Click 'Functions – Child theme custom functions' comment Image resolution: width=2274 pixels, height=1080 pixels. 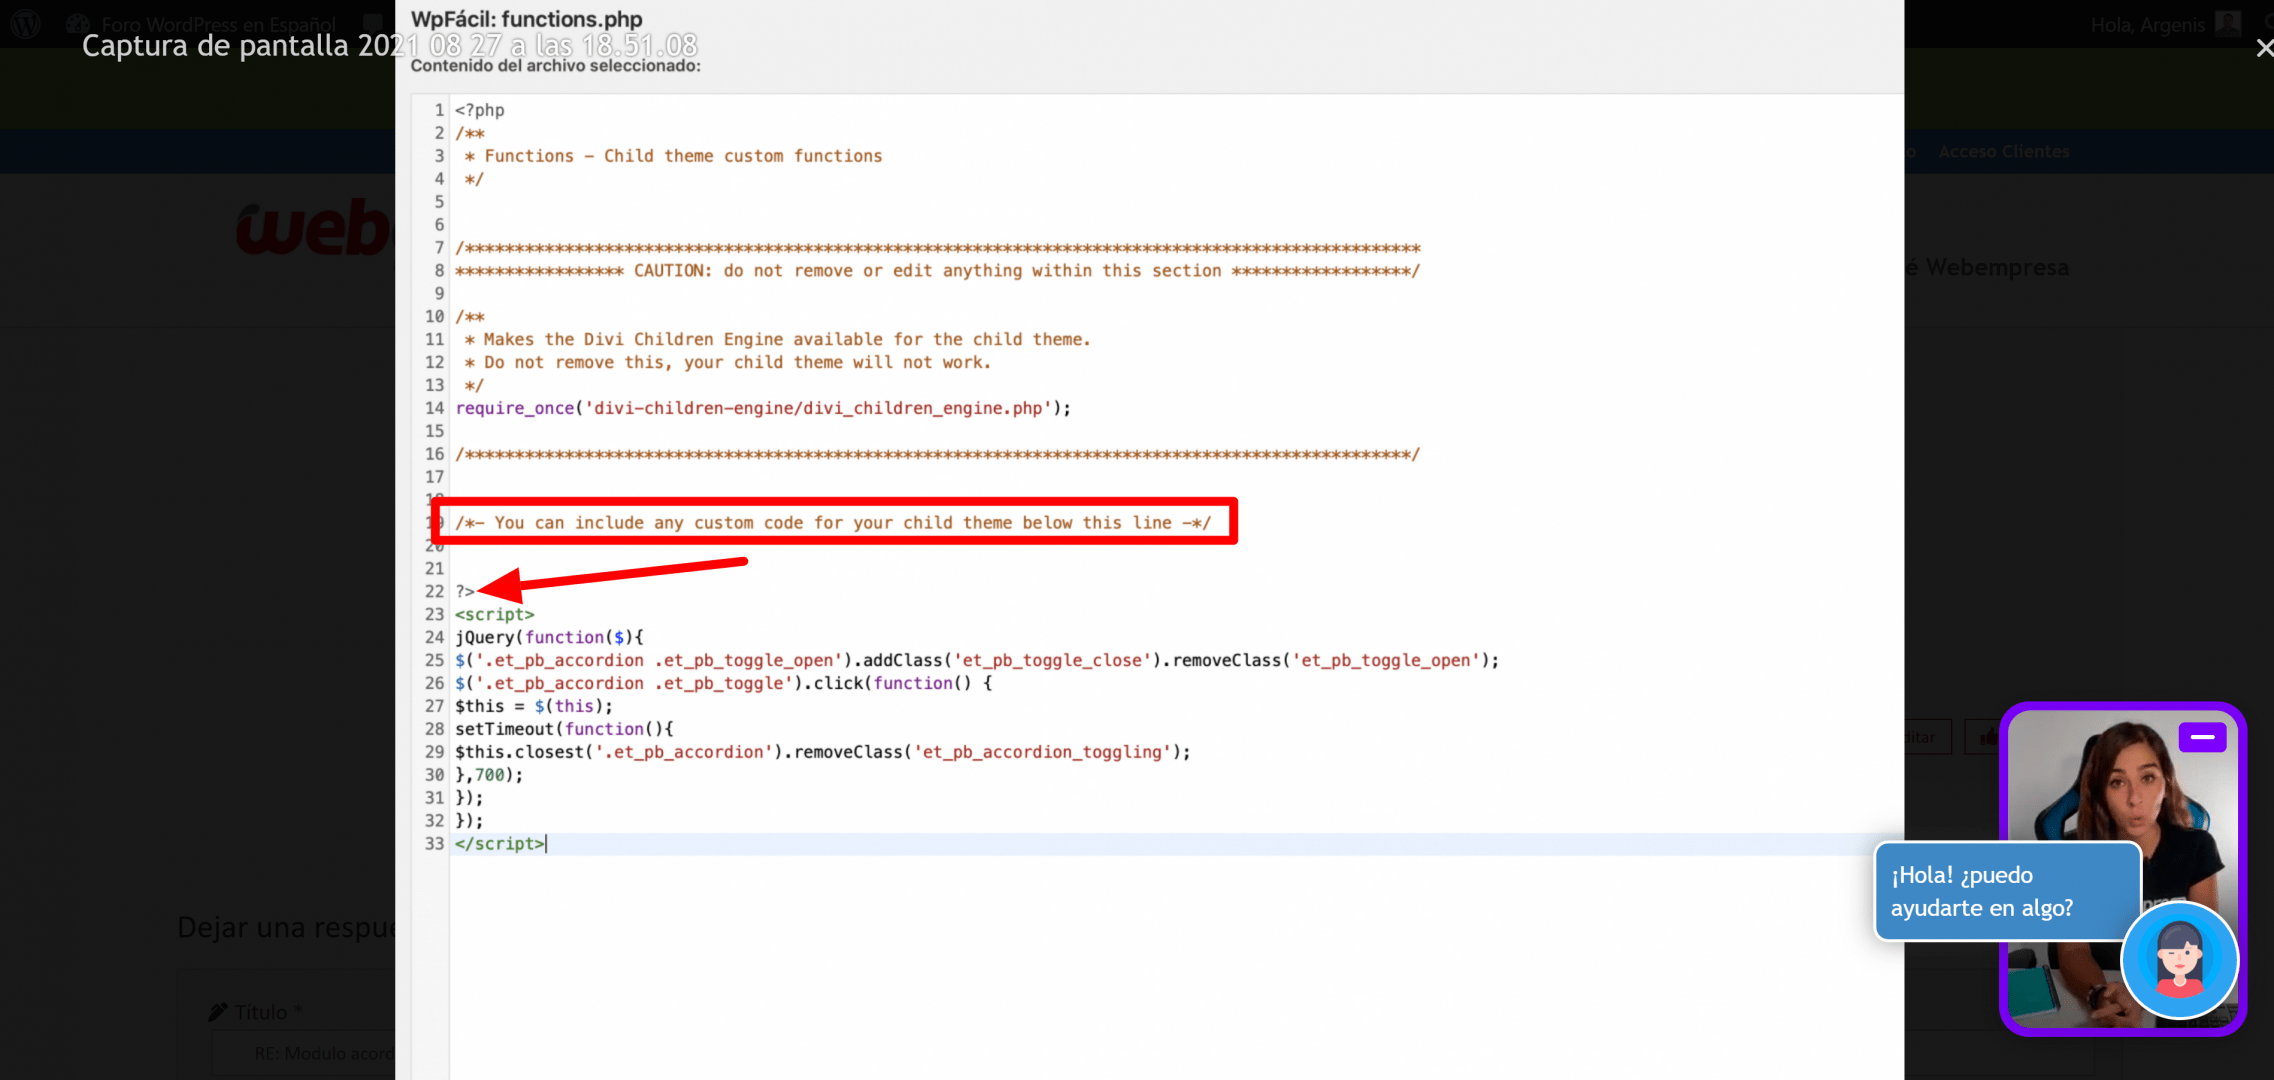pos(673,155)
